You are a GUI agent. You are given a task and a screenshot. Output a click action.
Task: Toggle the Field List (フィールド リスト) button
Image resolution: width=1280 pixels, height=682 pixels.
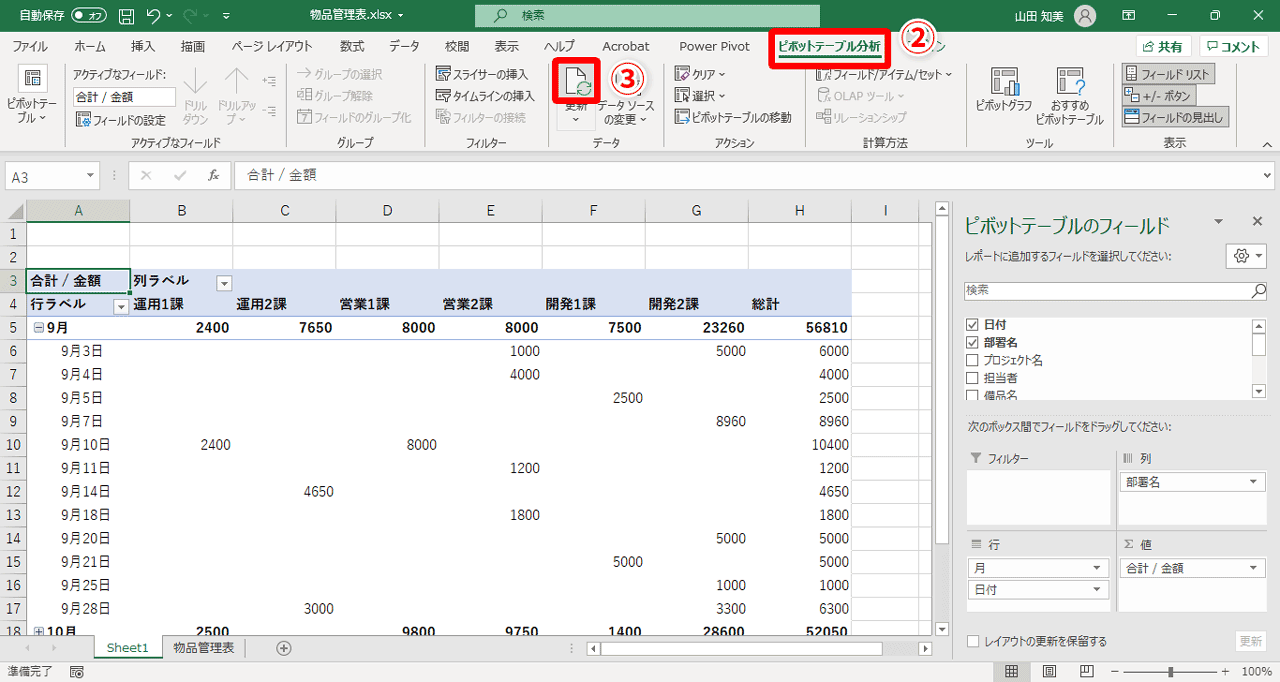tap(1168, 74)
